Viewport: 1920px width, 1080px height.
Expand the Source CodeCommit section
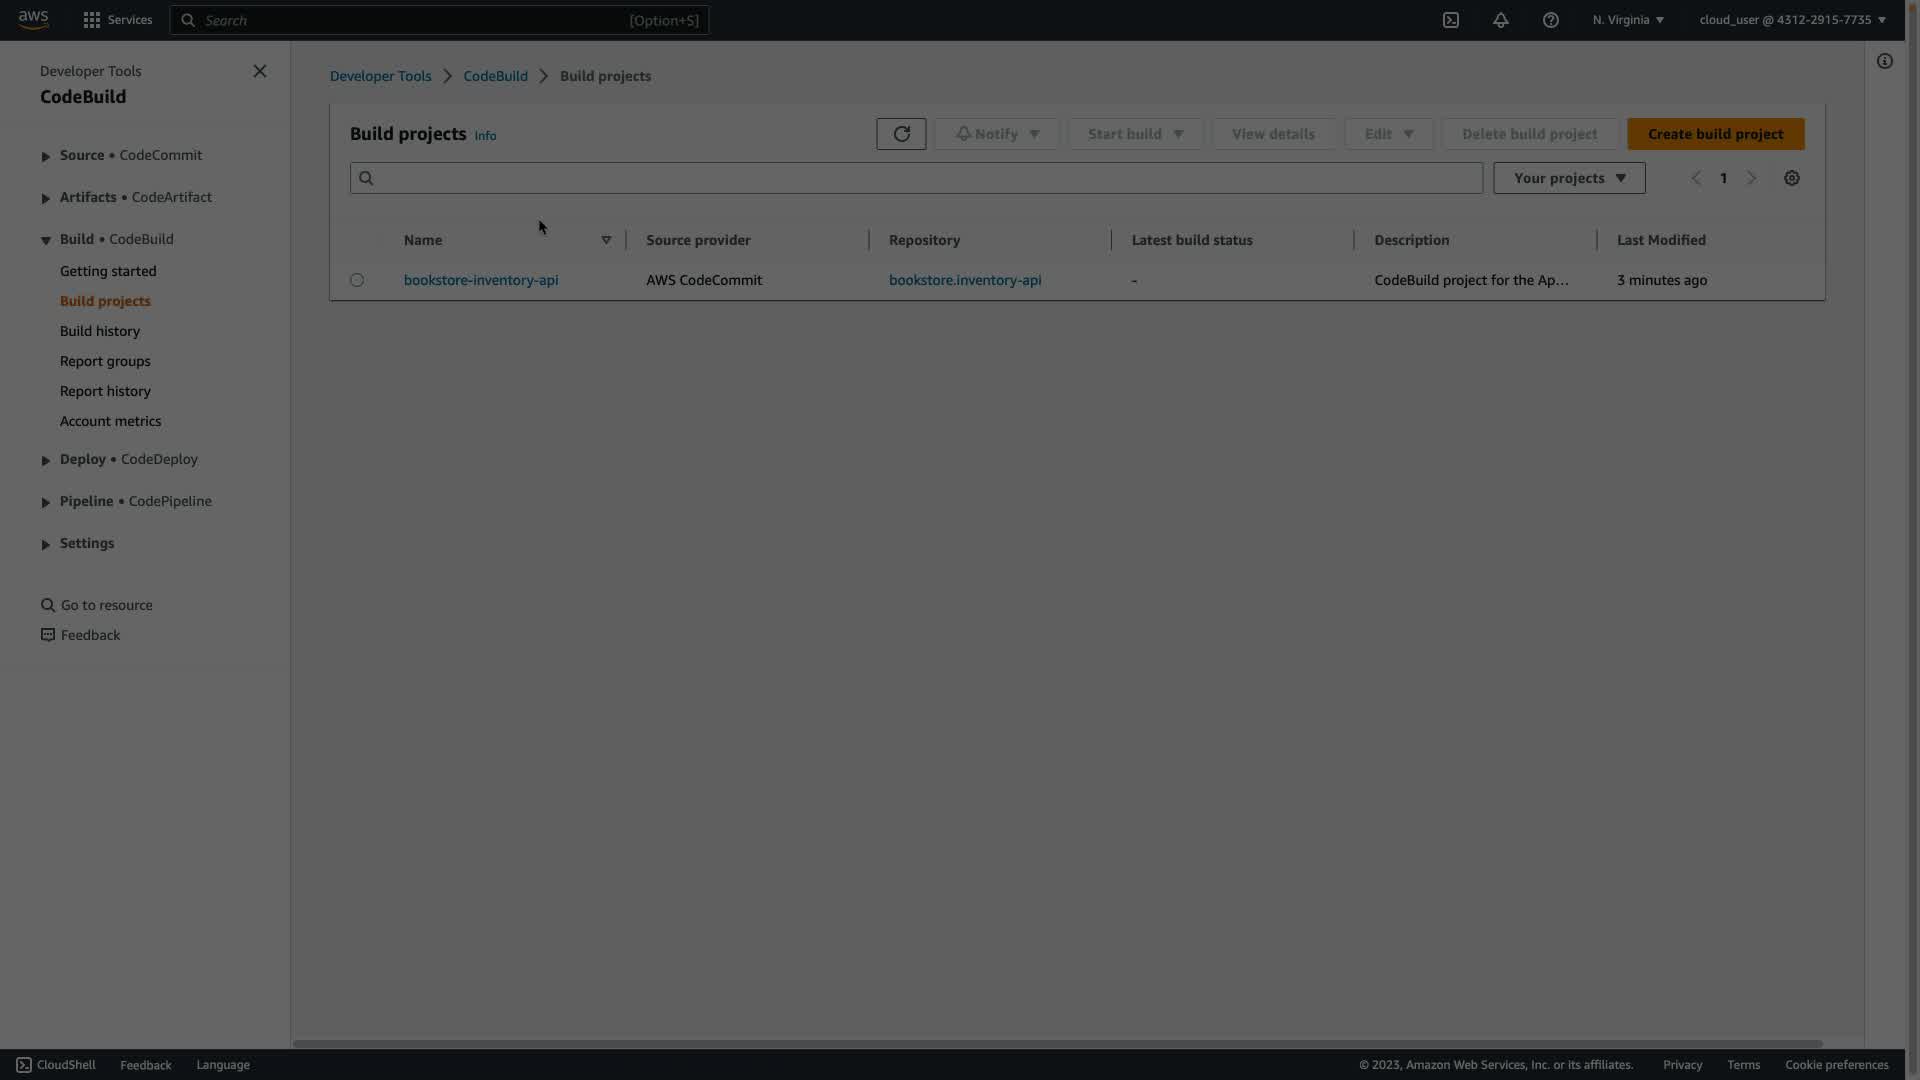(46, 156)
